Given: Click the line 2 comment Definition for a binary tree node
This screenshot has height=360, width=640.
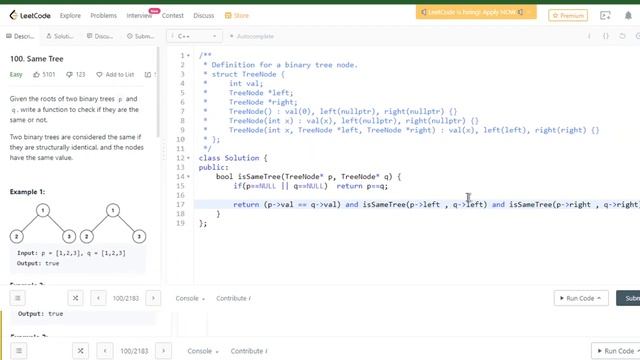Looking at the screenshot, I should pyautogui.click(x=280, y=65).
